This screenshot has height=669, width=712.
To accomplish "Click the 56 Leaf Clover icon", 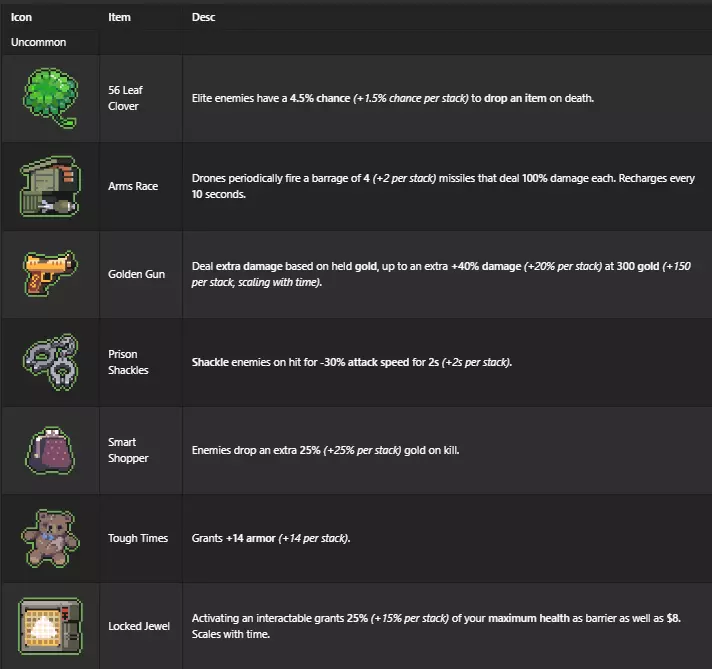I will [50, 98].
